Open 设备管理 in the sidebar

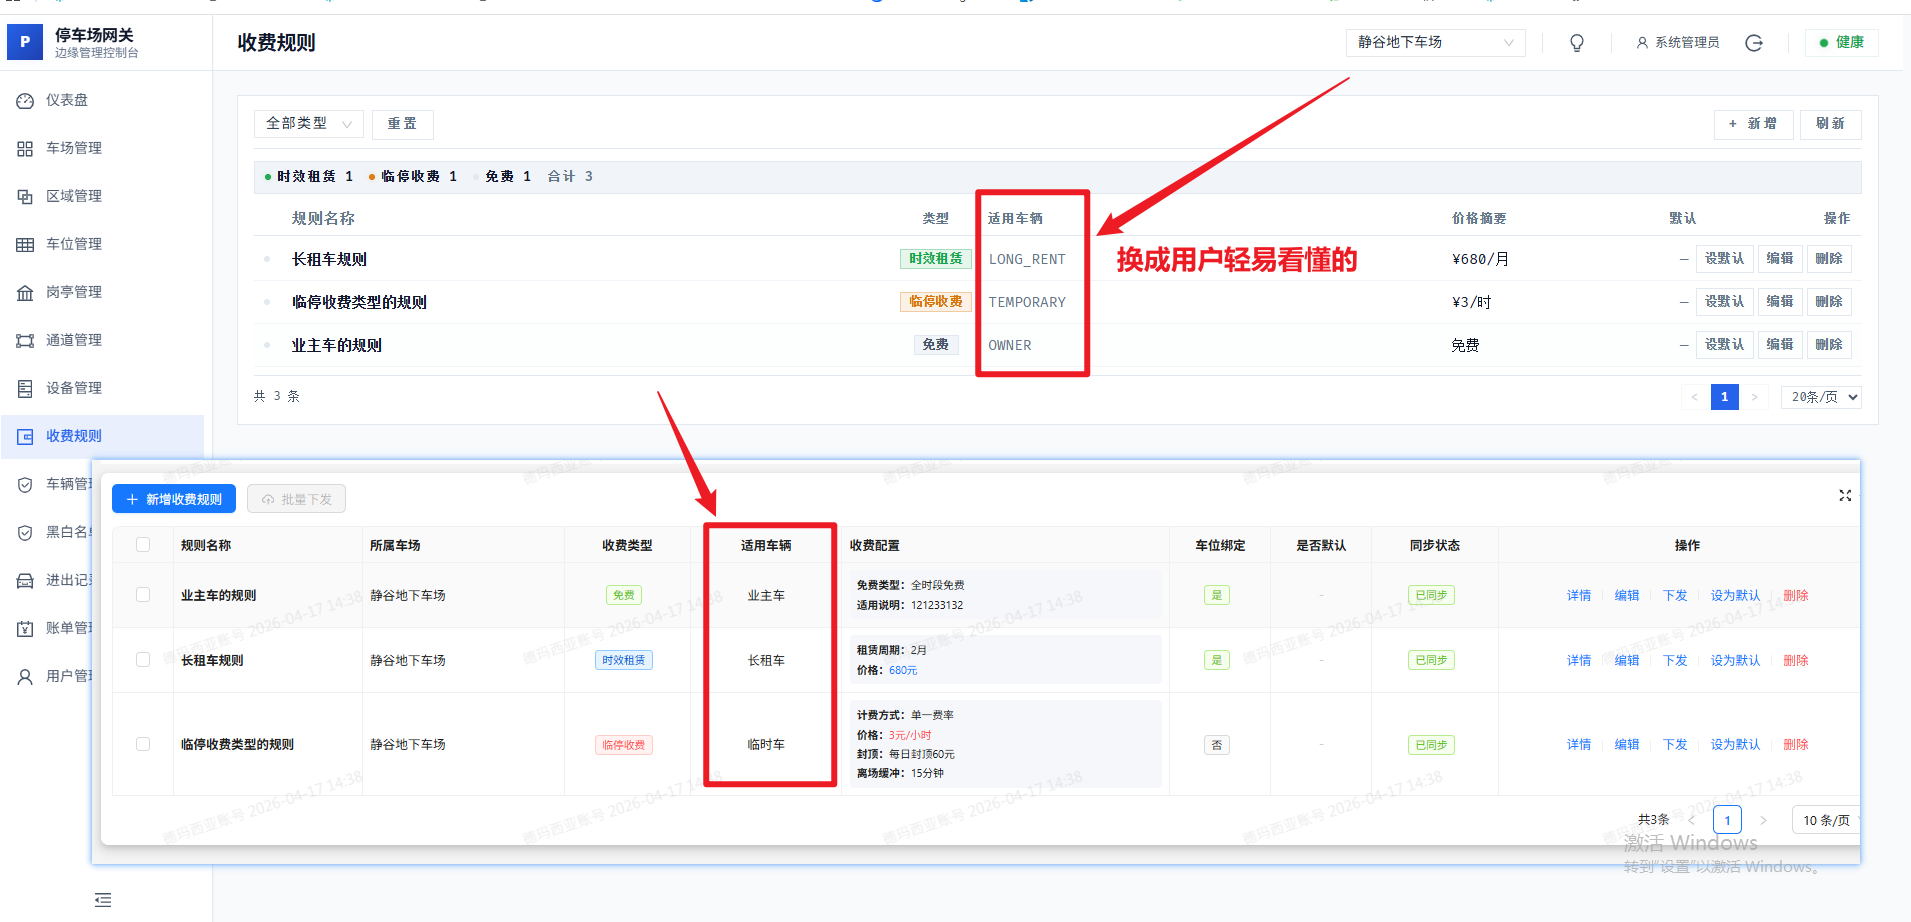click(x=73, y=388)
